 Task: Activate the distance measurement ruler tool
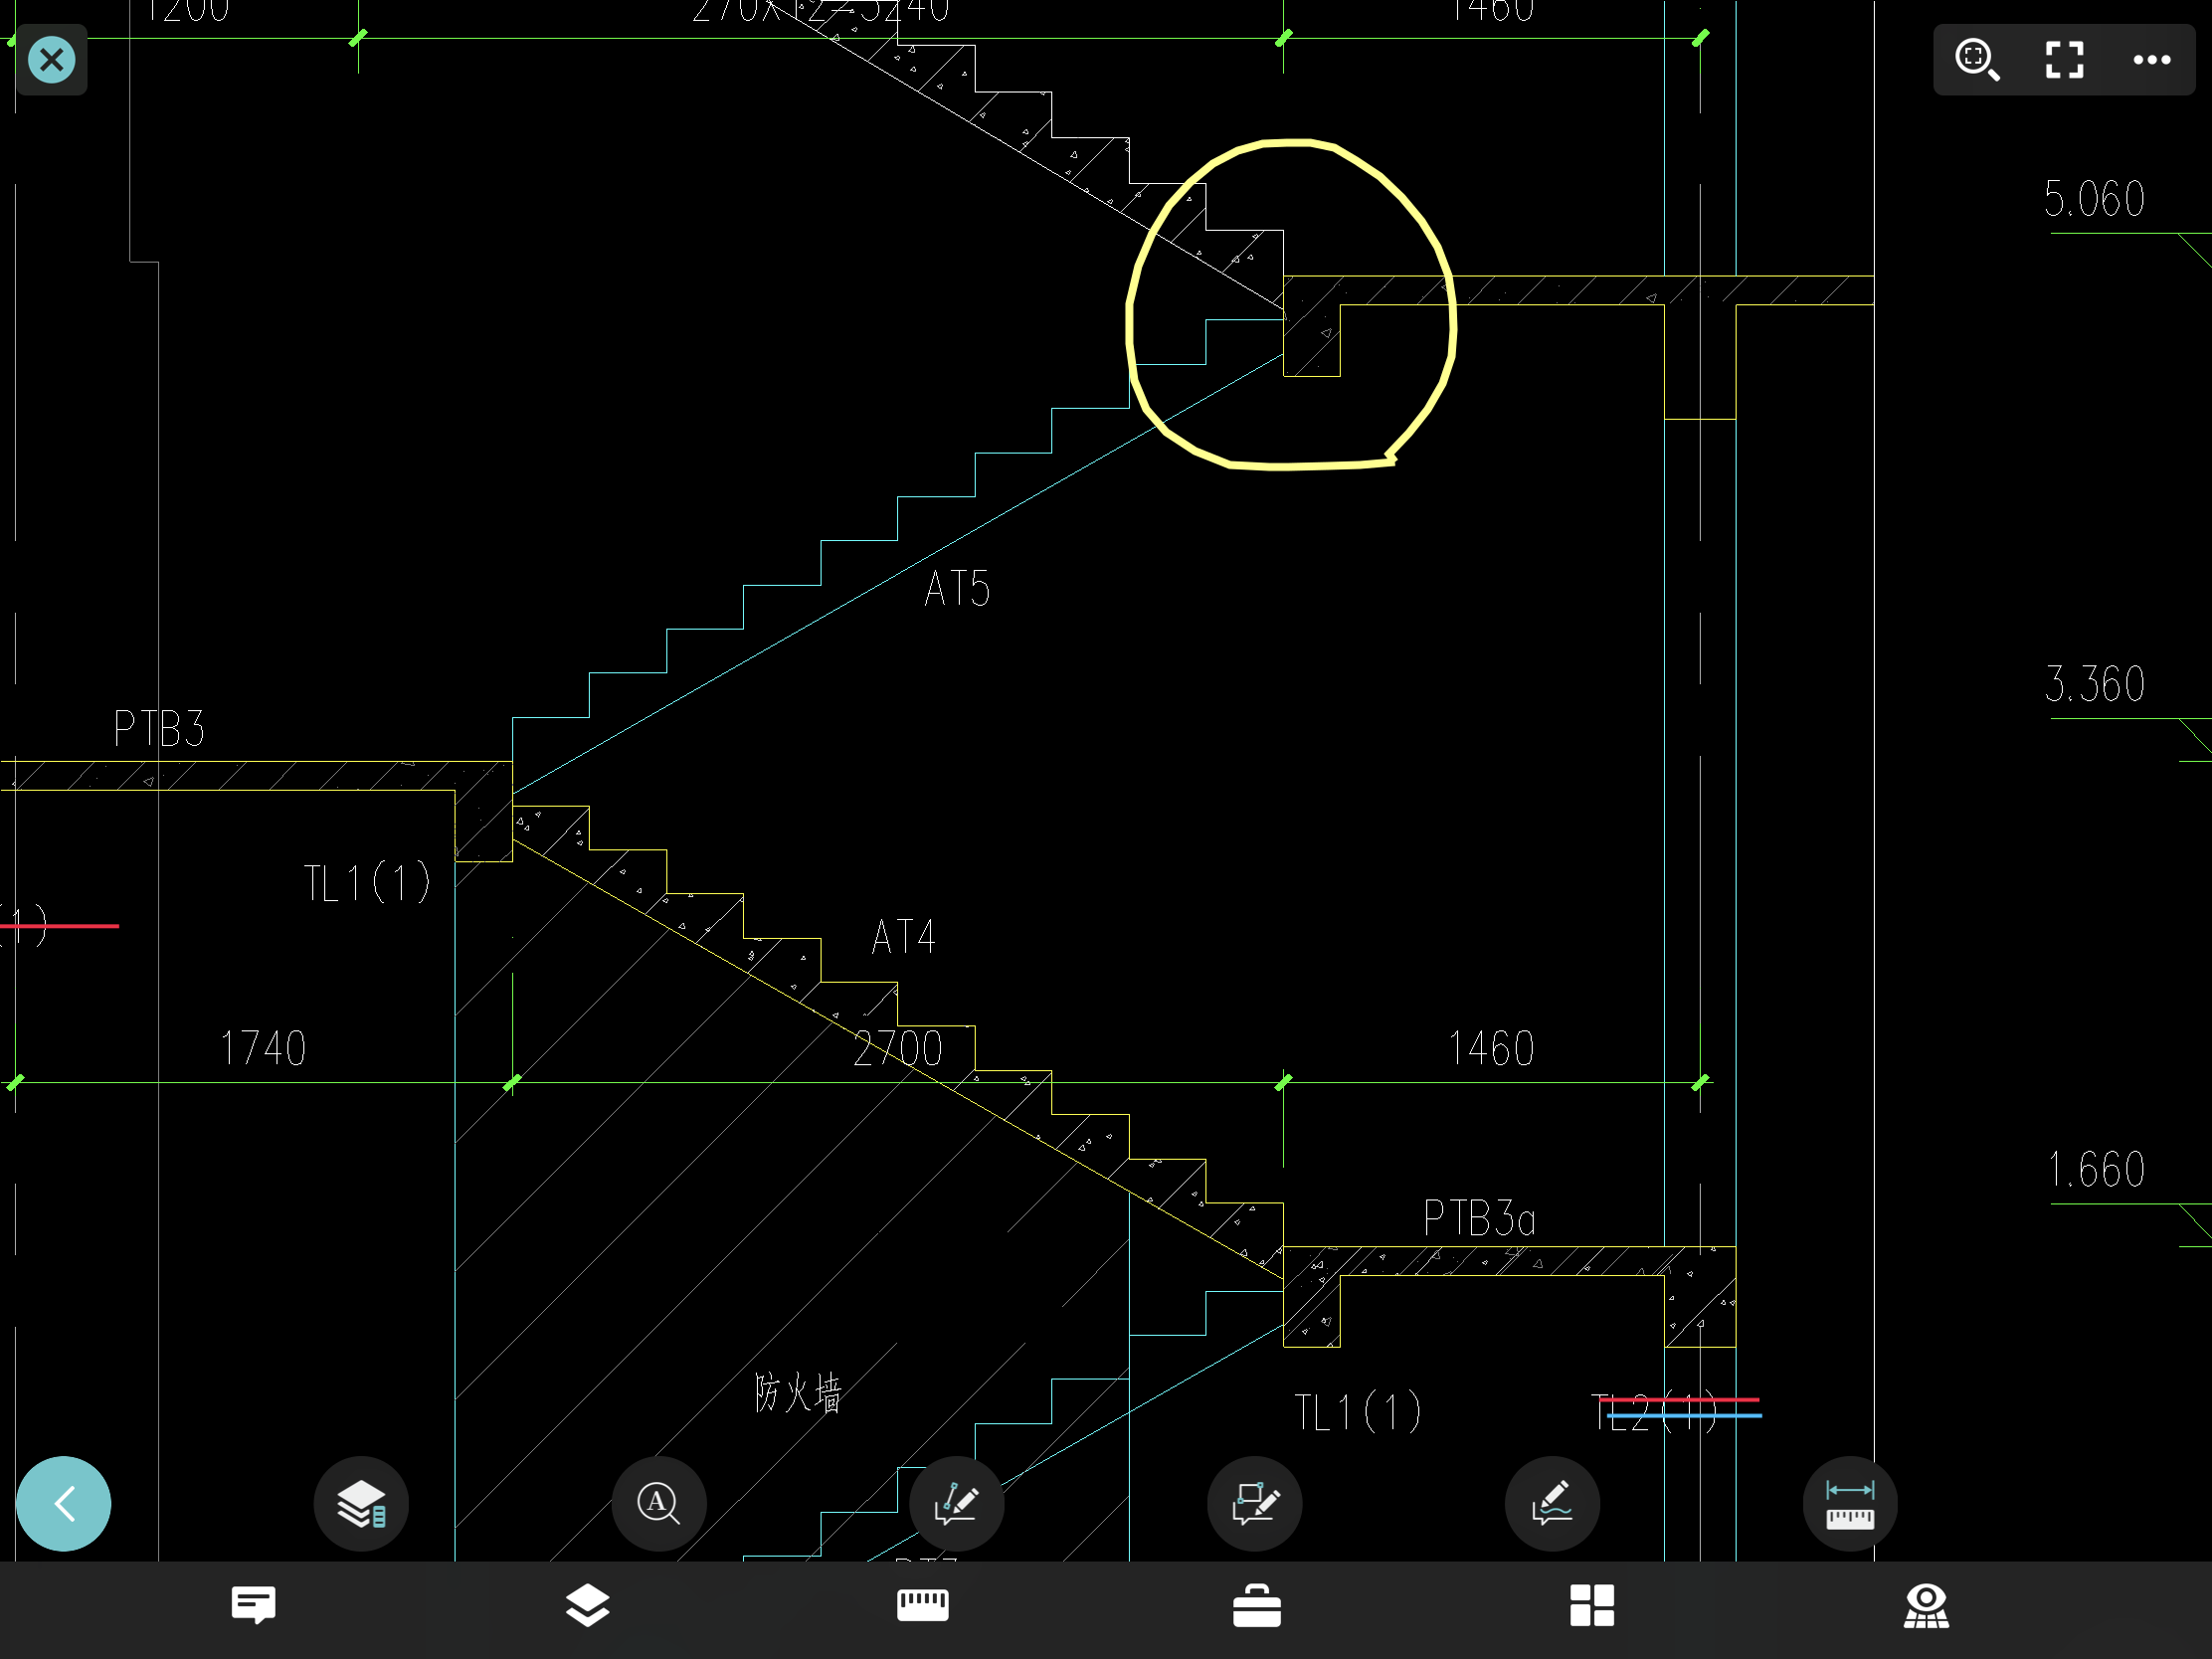pyautogui.click(x=1850, y=1503)
